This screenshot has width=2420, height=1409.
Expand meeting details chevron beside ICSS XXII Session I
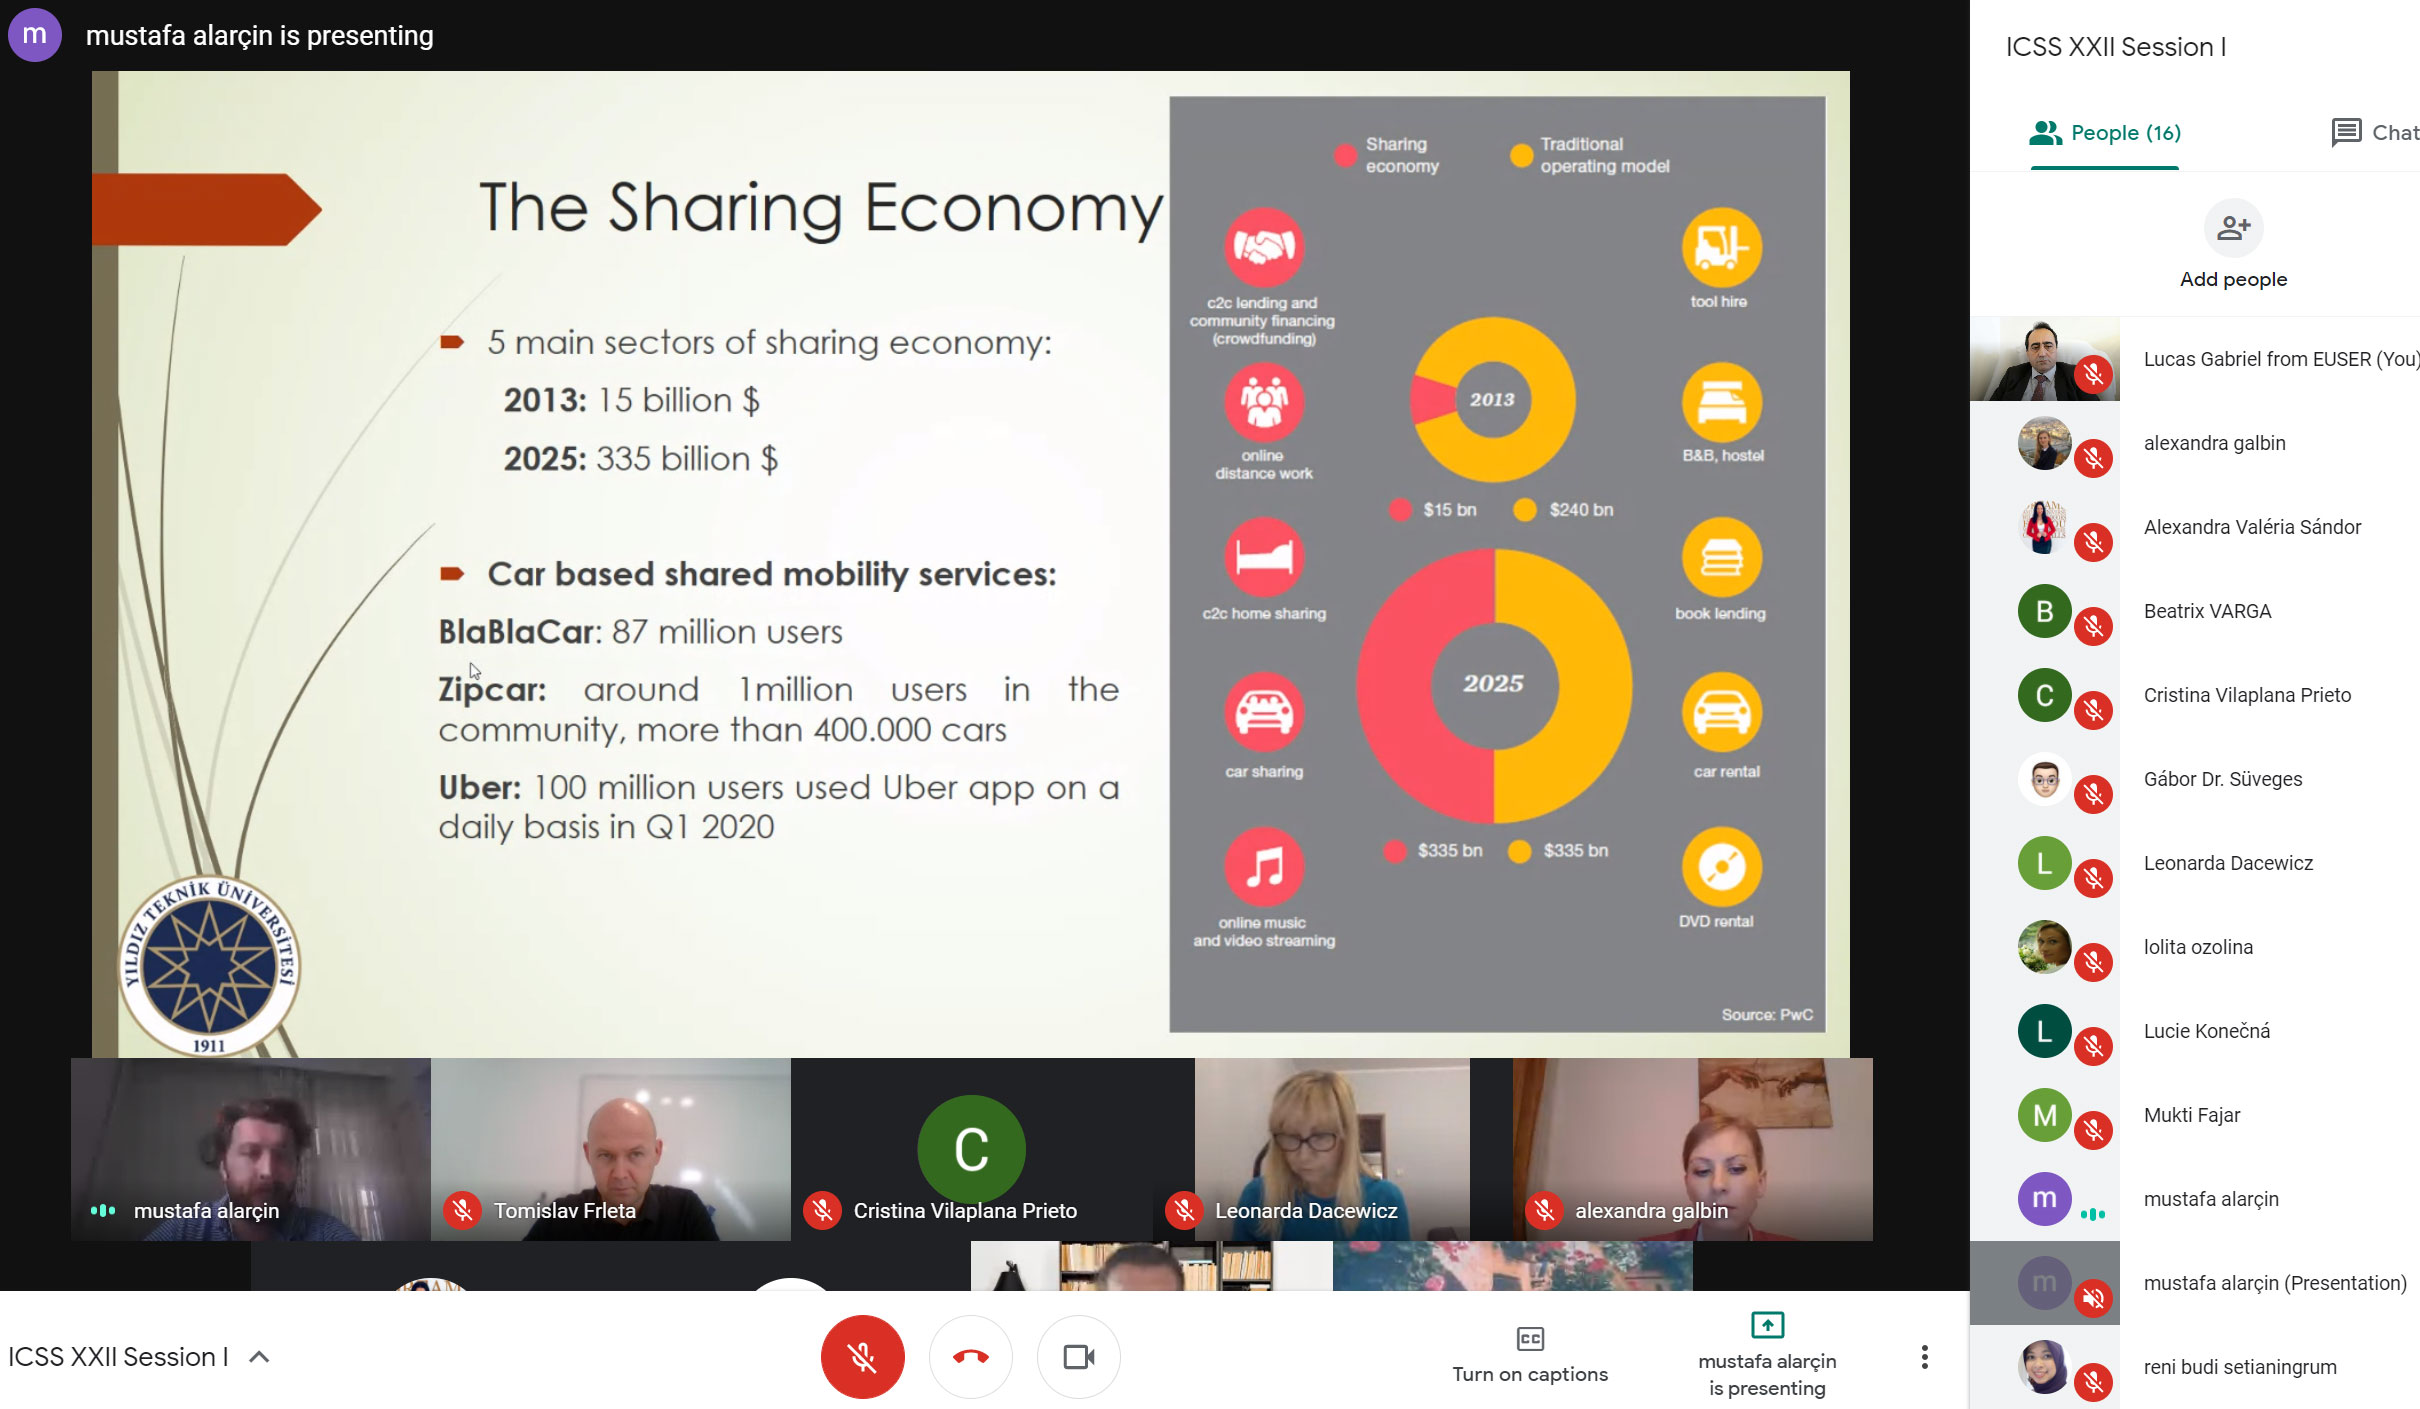click(x=259, y=1357)
